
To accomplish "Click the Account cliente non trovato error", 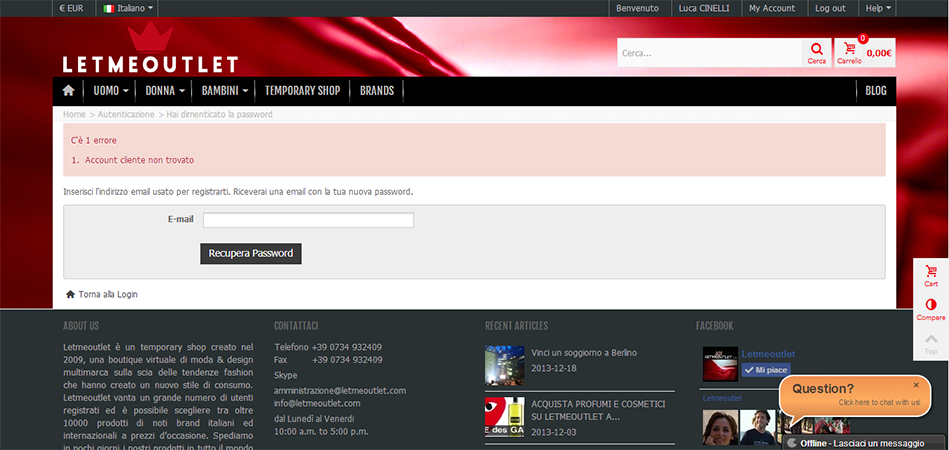I will [139, 160].
